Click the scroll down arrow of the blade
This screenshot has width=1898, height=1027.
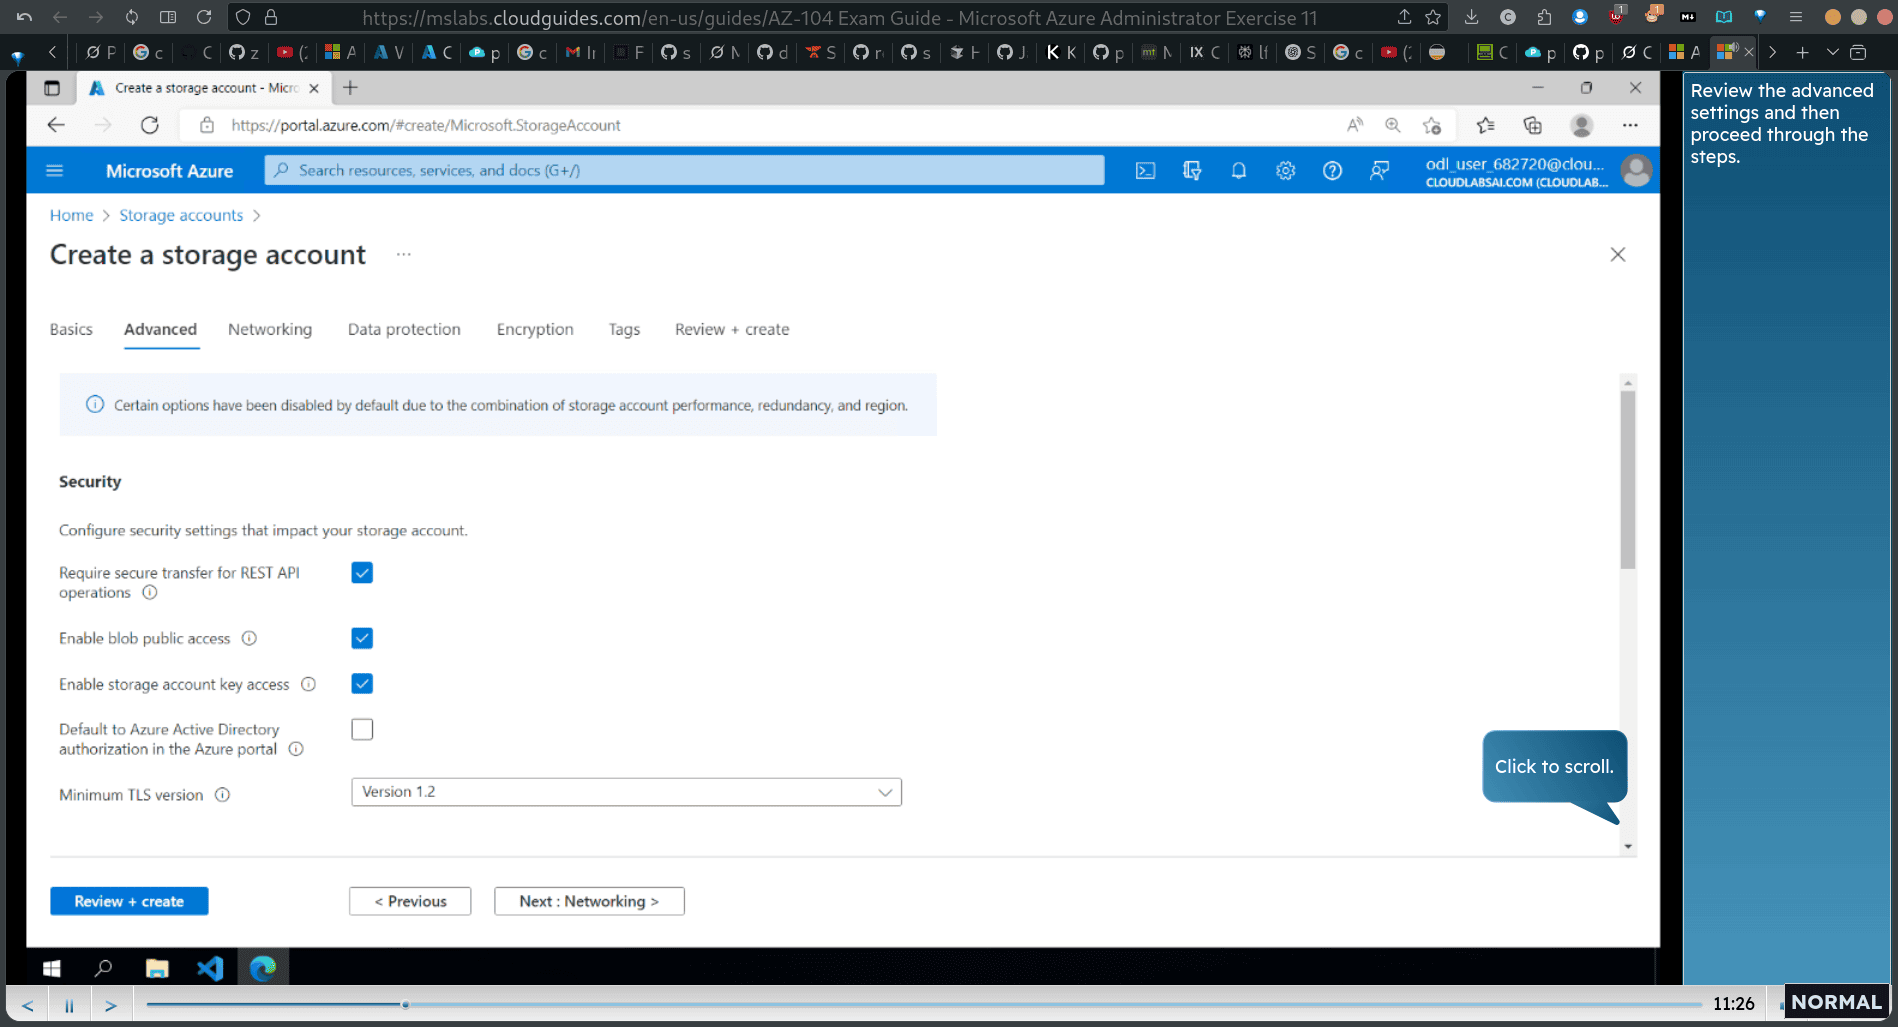point(1628,846)
